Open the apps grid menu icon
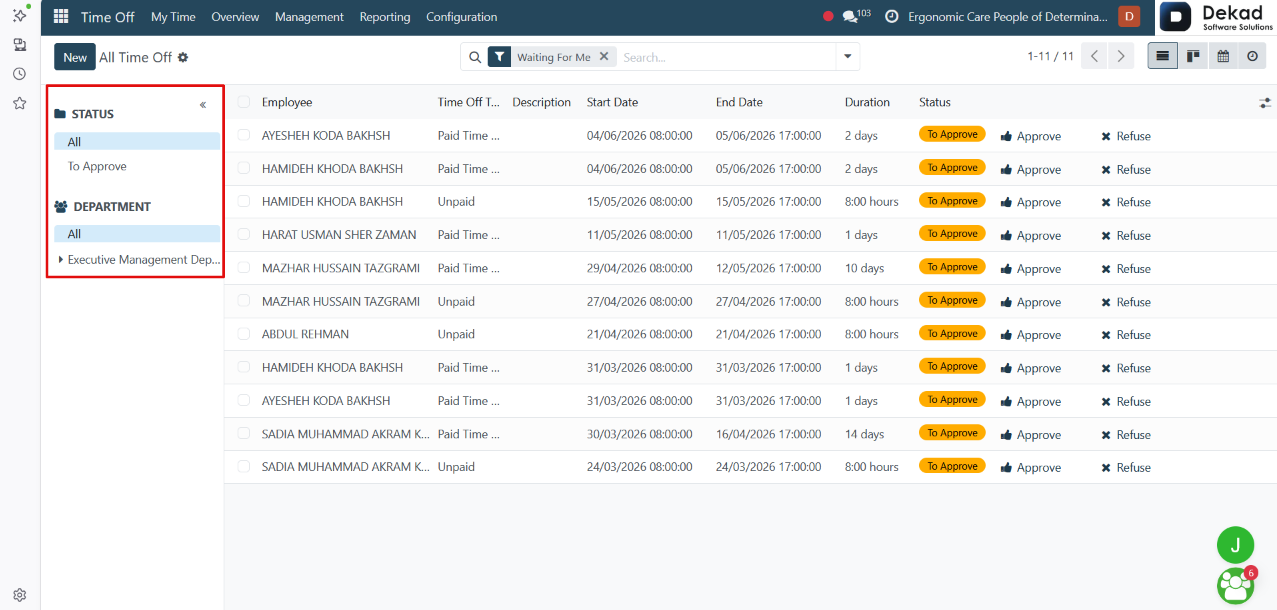 click(61, 17)
